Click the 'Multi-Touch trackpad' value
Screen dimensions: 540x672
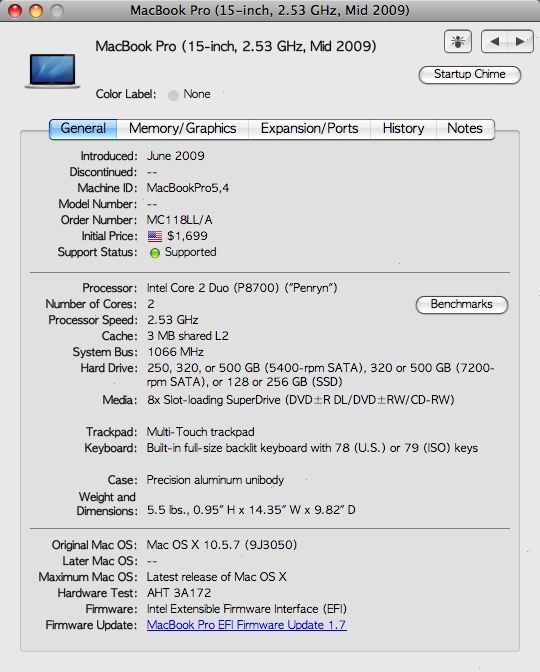[x=201, y=432]
